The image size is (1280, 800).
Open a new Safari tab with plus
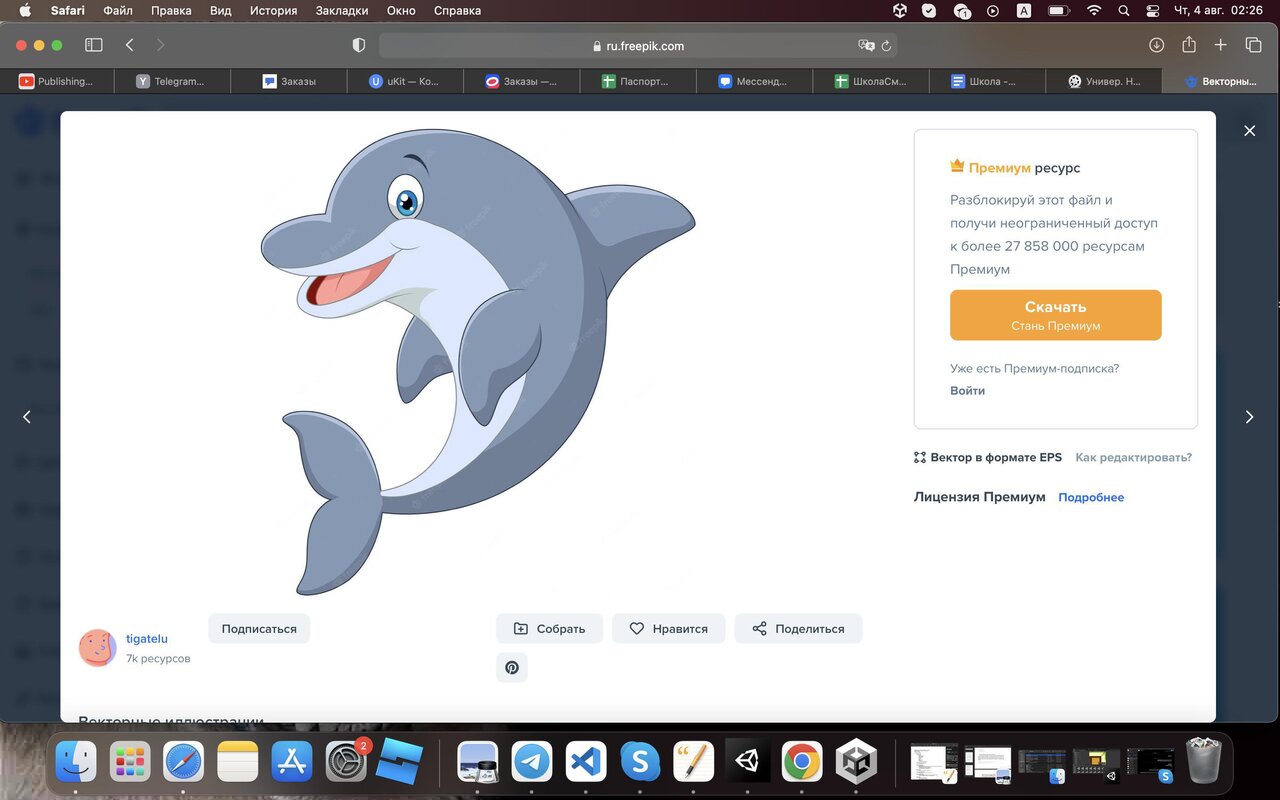(x=1221, y=45)
